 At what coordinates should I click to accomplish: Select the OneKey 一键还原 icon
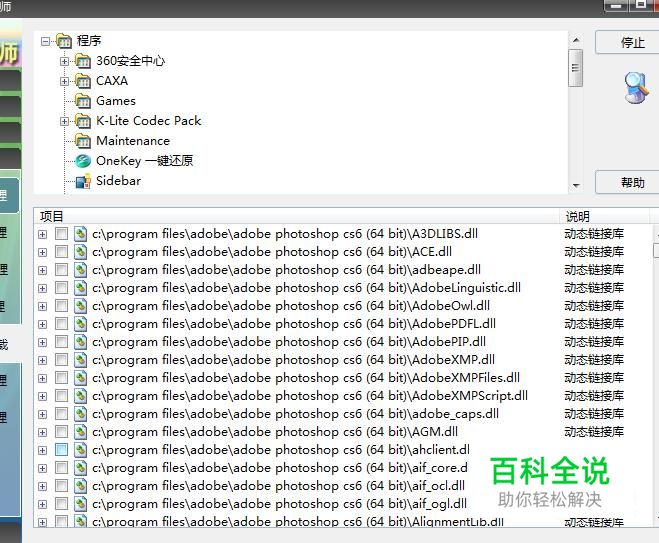click(x=83, y=161)
